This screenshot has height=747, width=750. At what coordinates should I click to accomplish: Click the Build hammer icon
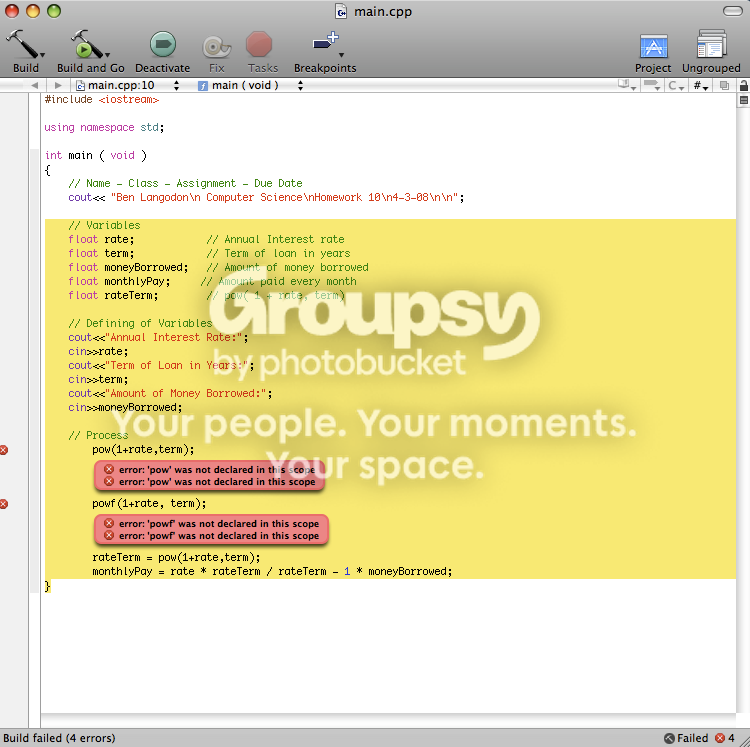(22, 44)
